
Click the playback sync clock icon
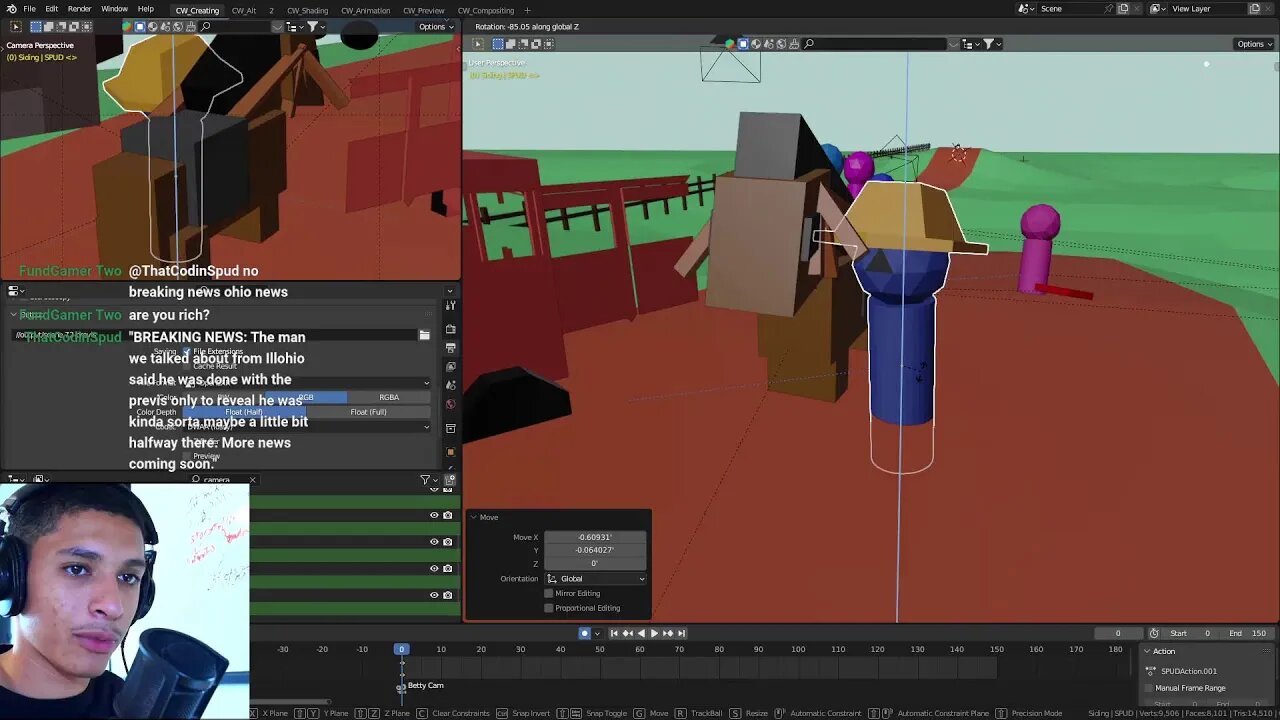(1154, 633)
